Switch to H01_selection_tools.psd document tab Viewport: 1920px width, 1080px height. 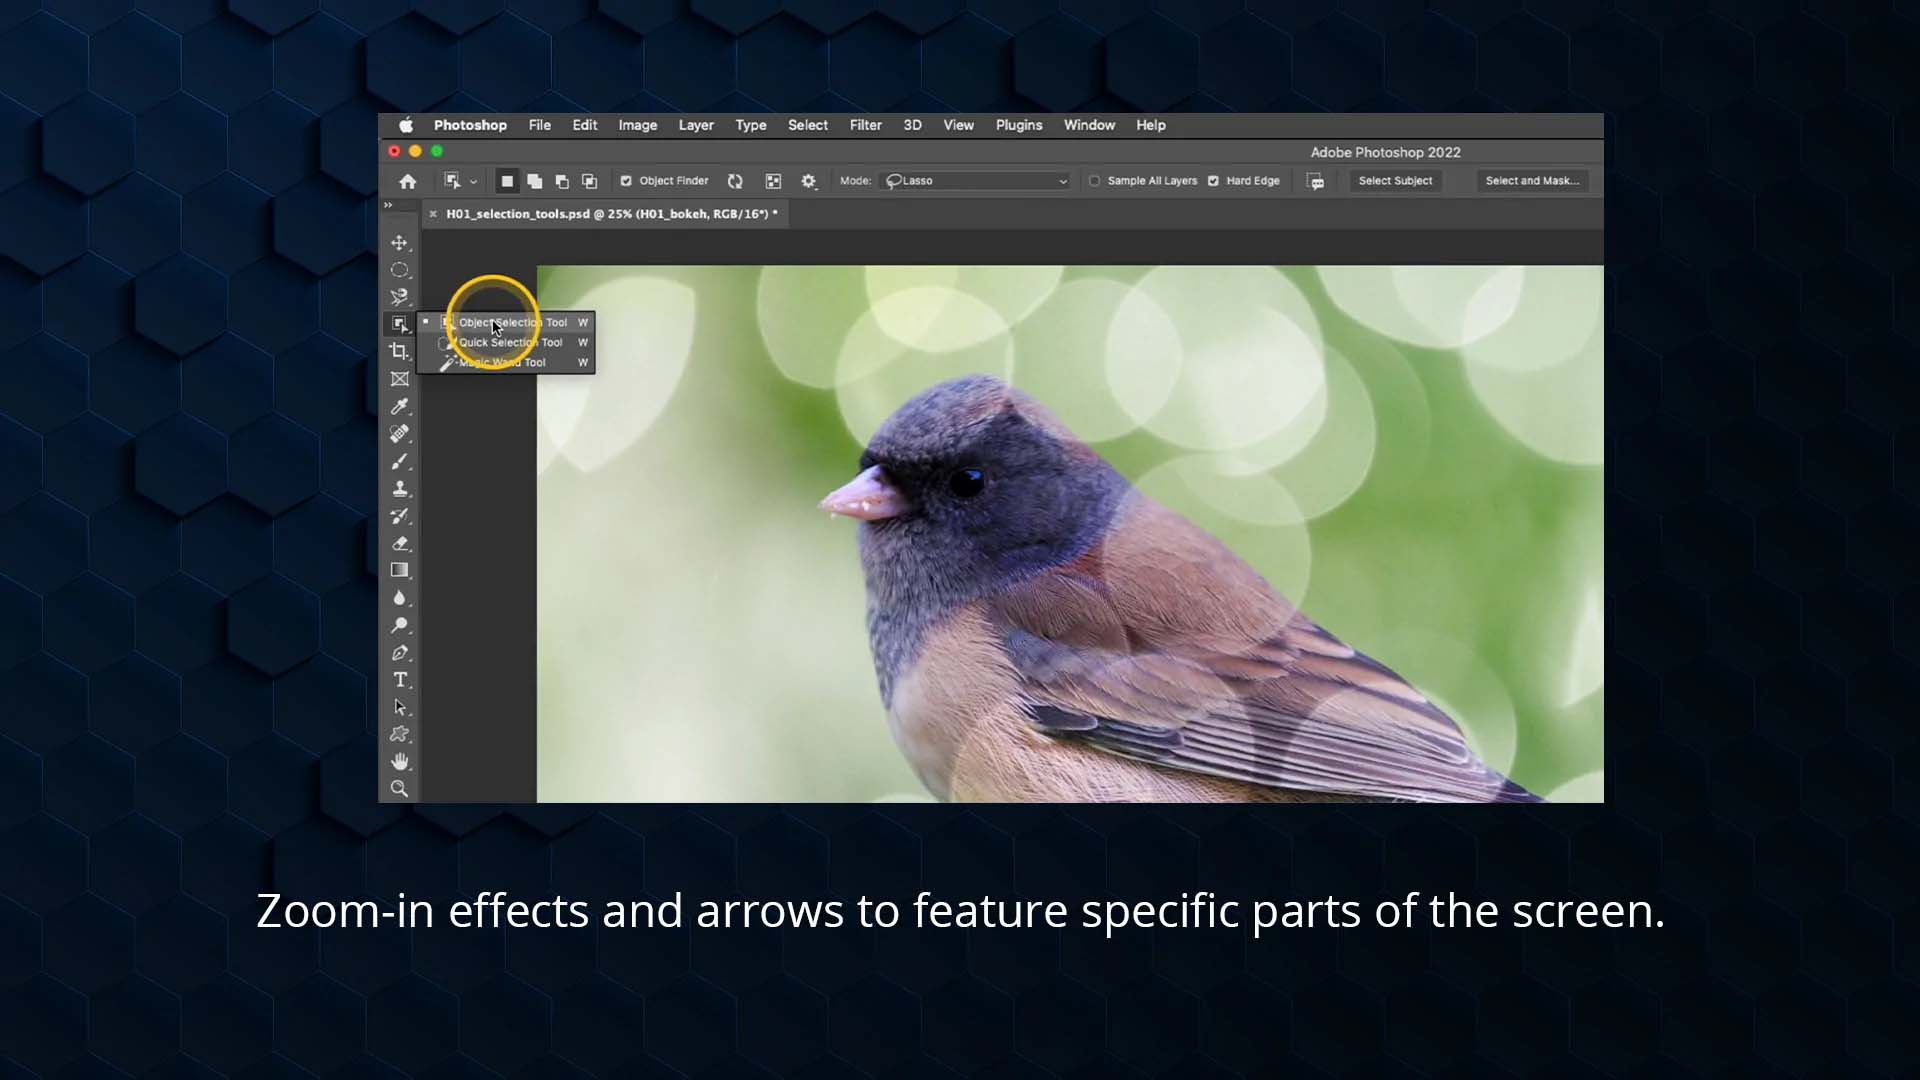click(611, 214)
